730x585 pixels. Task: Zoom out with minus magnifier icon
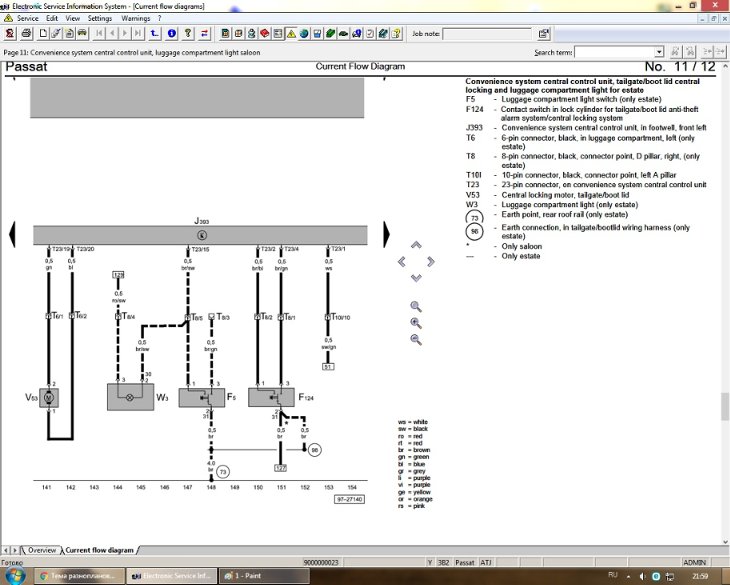416,339
